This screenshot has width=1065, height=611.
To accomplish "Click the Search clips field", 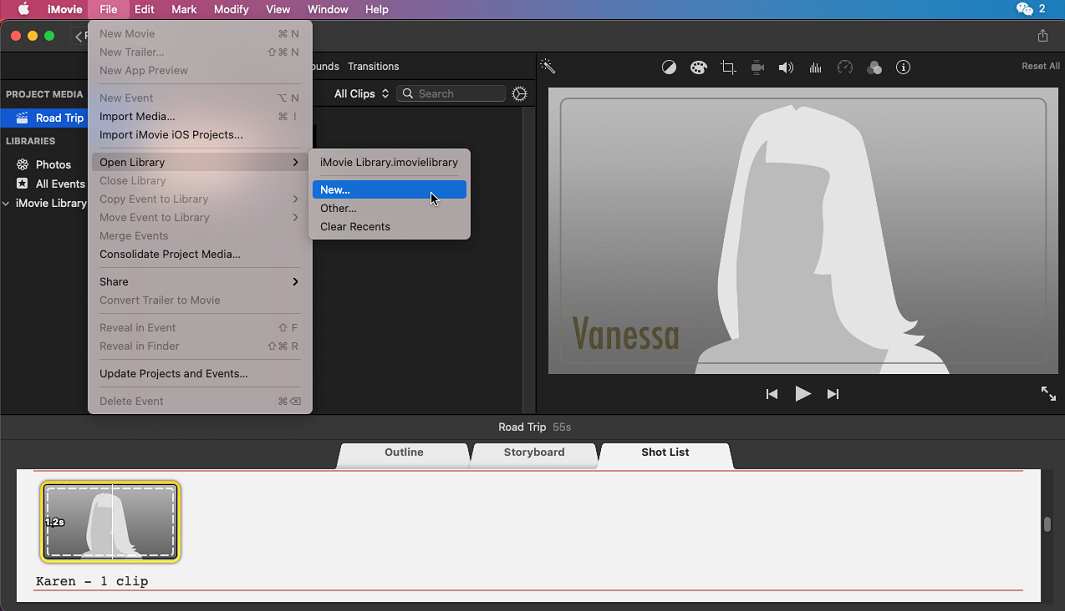I will [x=451, y=94].
